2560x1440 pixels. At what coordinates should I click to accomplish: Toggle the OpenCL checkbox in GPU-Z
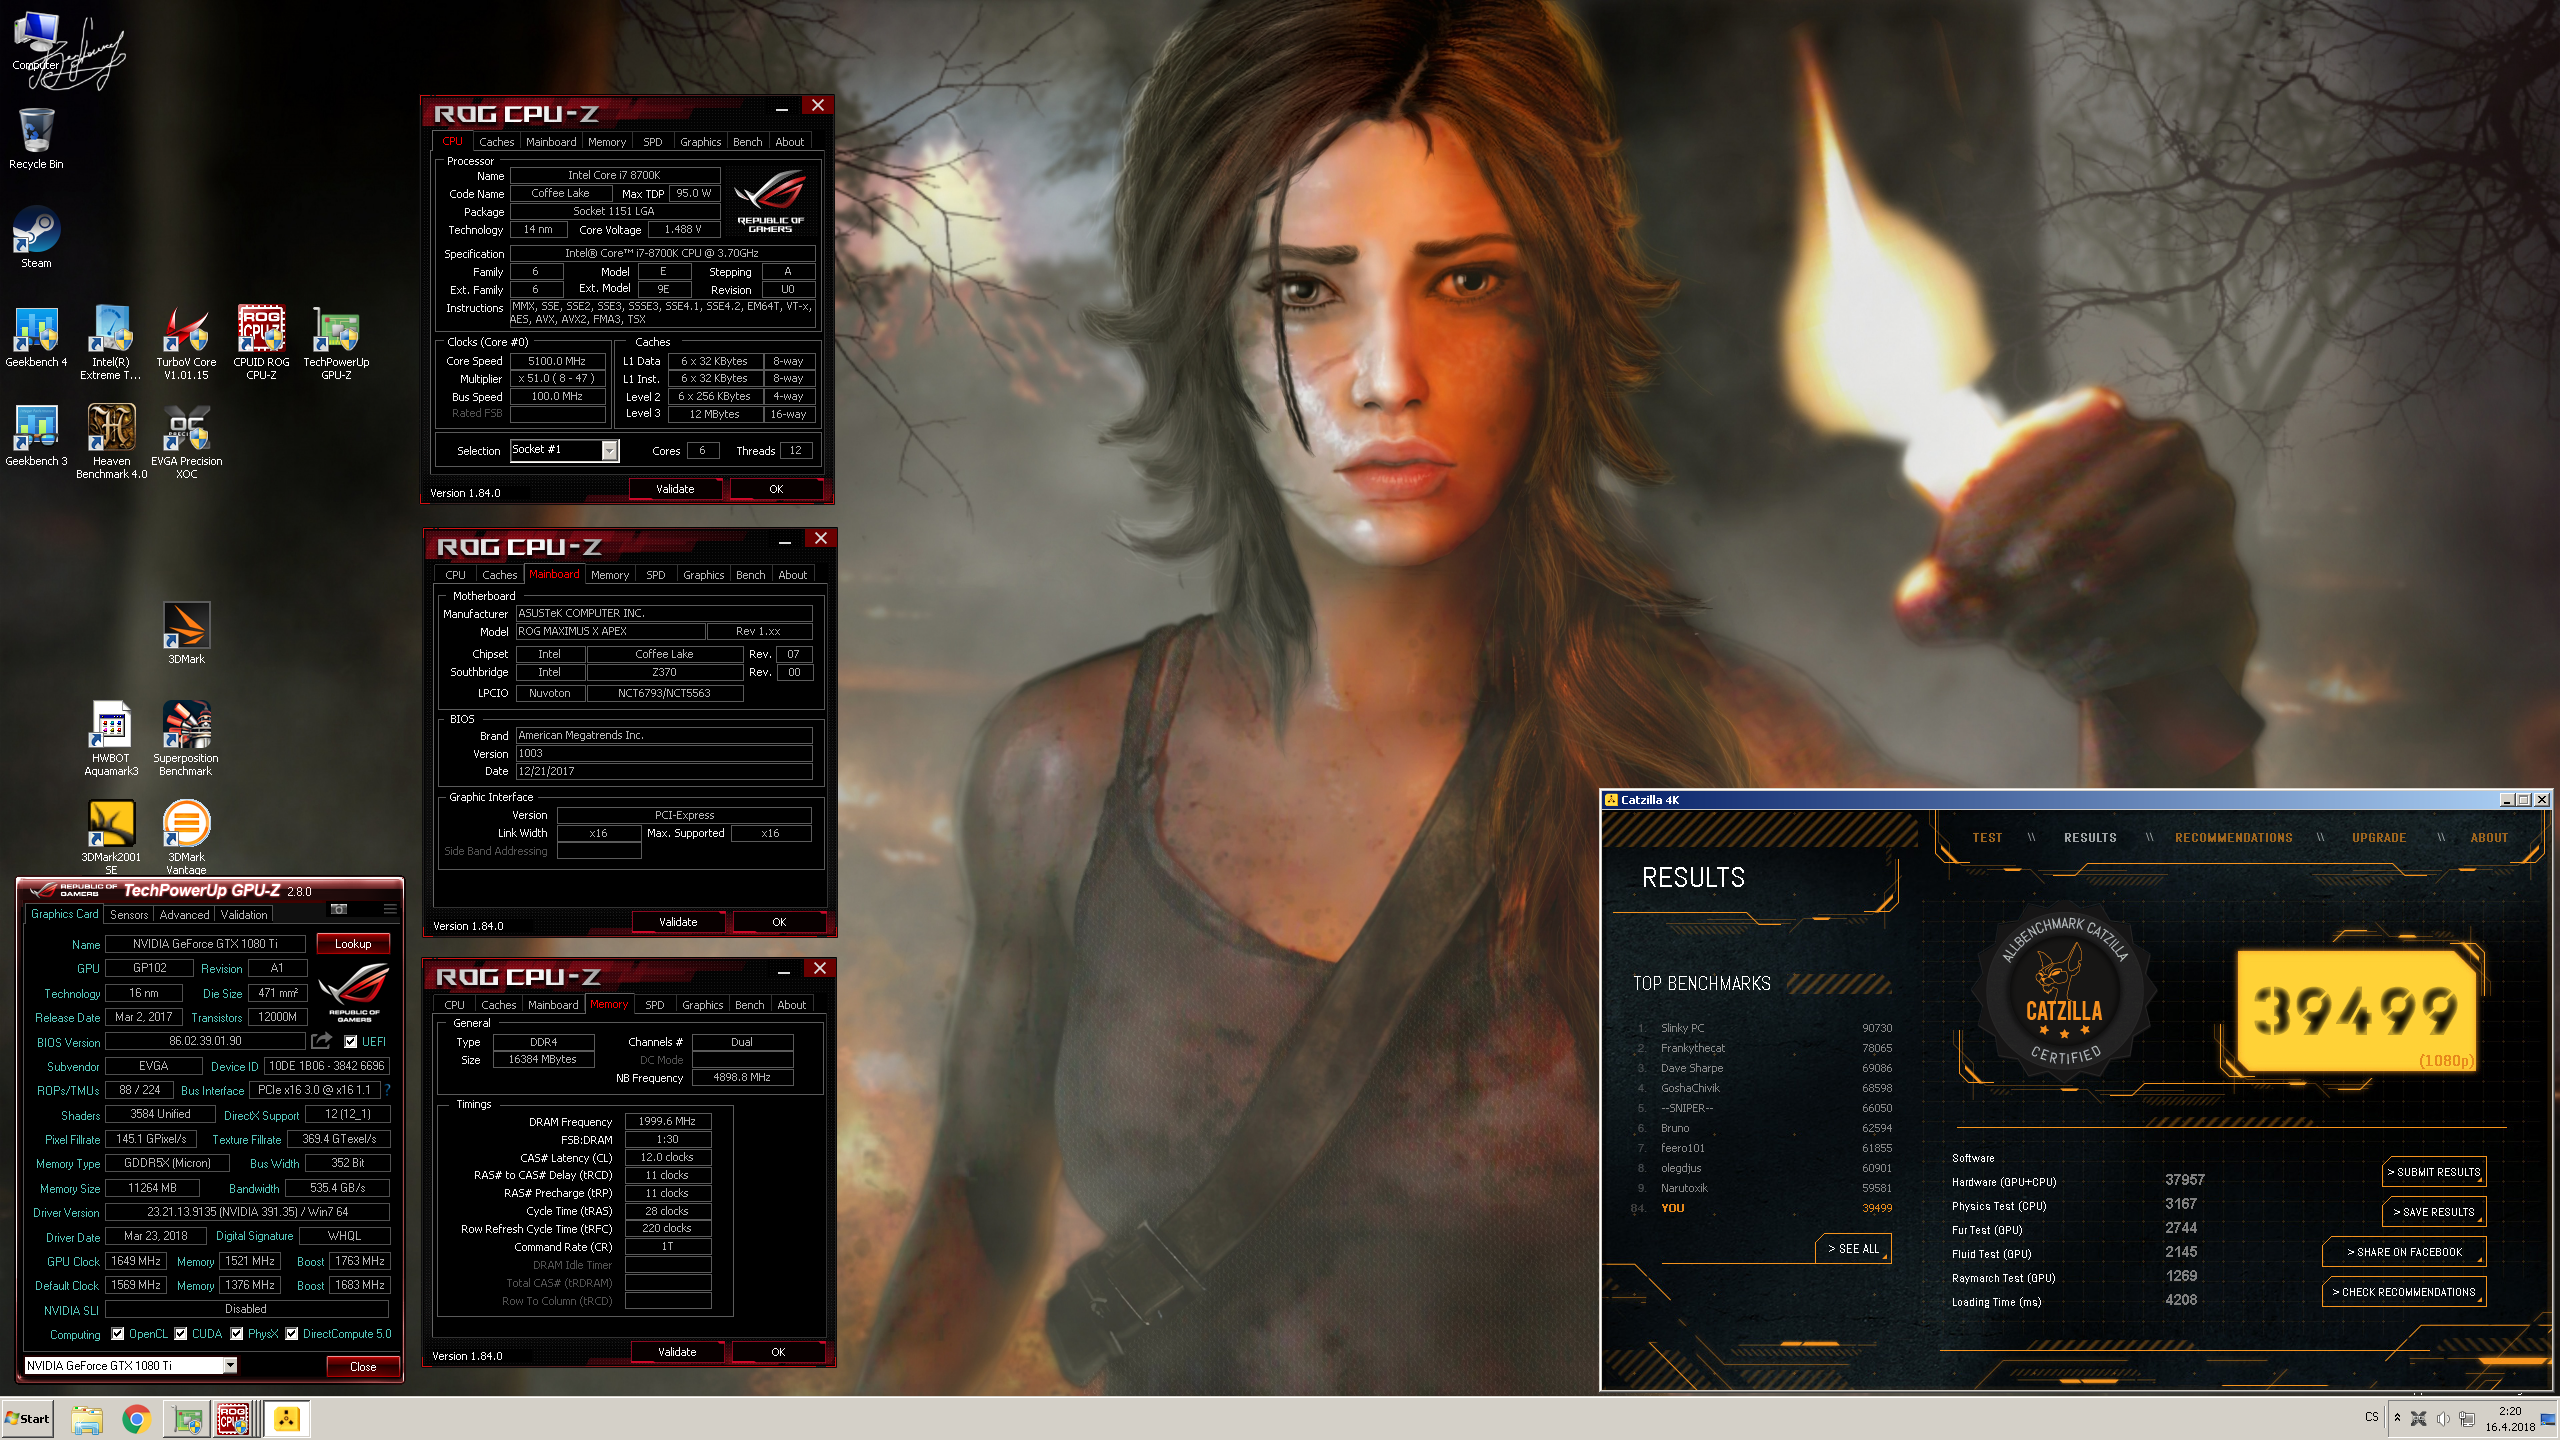coord(118,1333)
